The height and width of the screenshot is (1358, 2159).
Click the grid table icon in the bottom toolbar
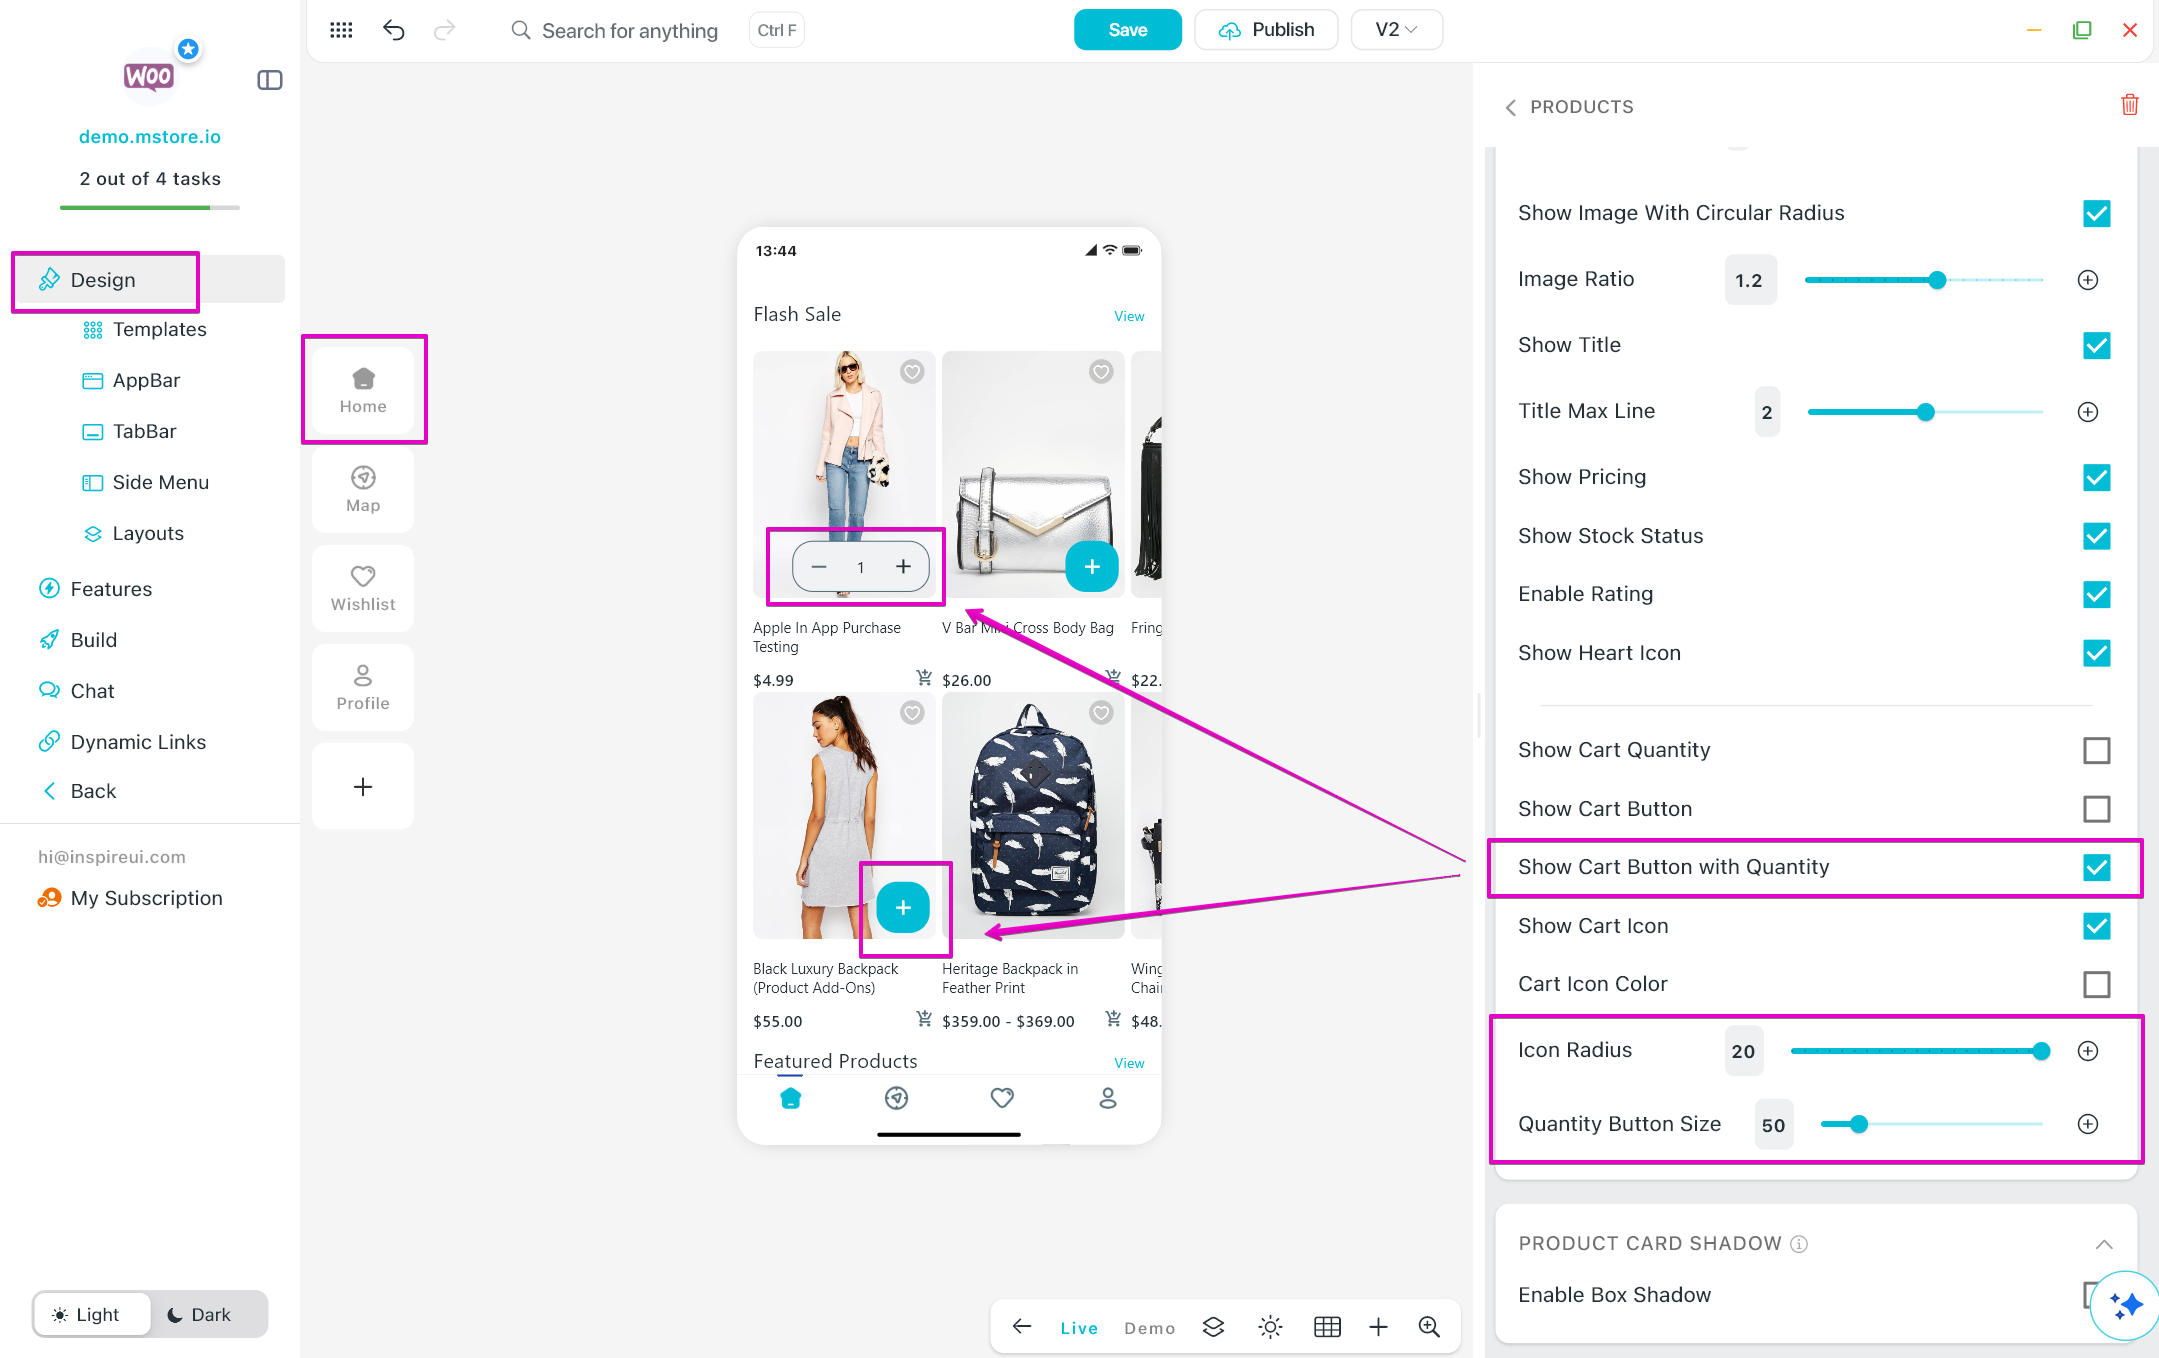pos(1327,1327)
